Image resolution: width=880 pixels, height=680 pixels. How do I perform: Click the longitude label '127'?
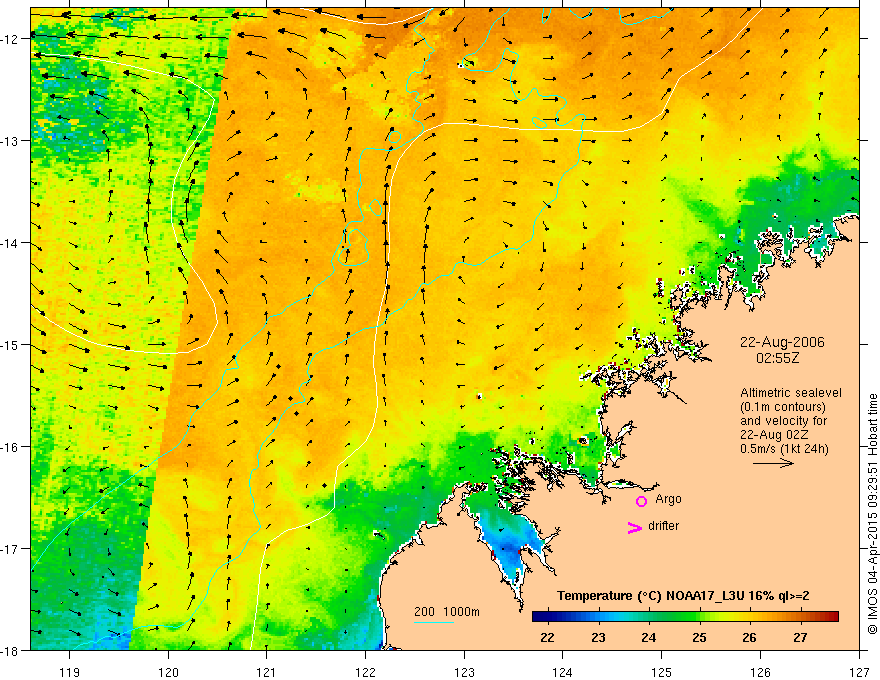[859, 672]
